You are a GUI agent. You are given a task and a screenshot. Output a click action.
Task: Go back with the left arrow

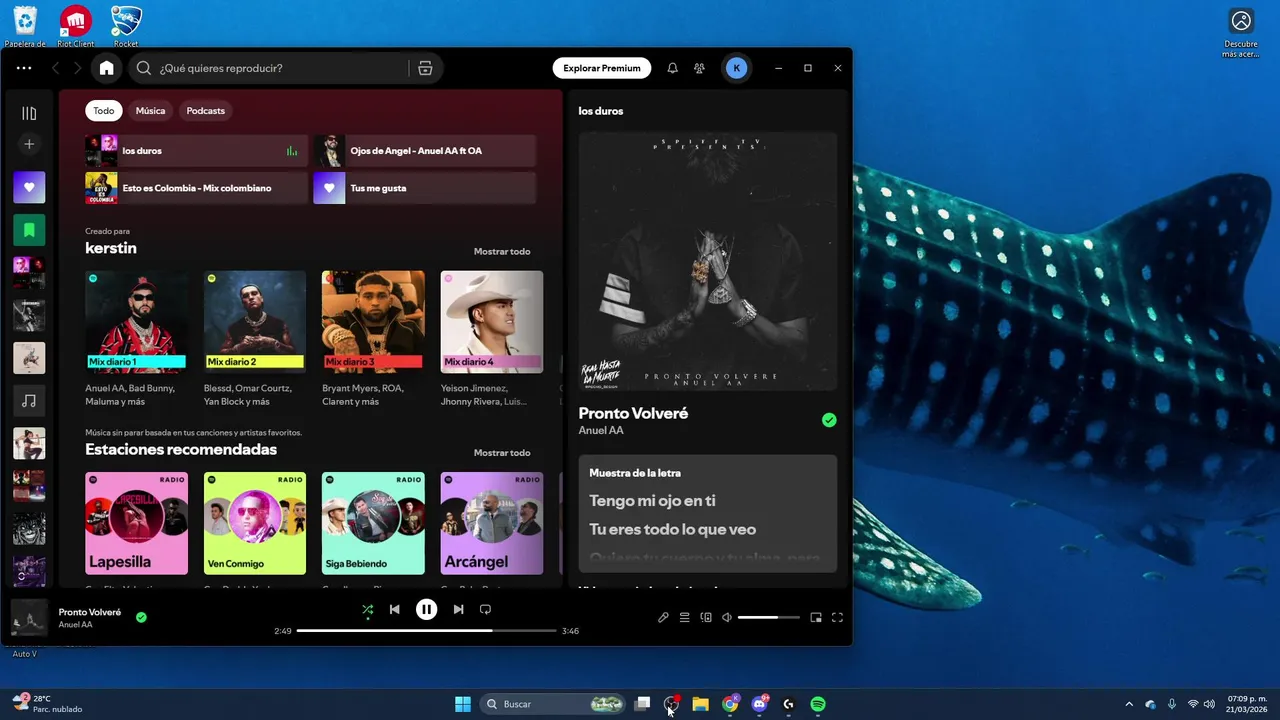point(56,68)
